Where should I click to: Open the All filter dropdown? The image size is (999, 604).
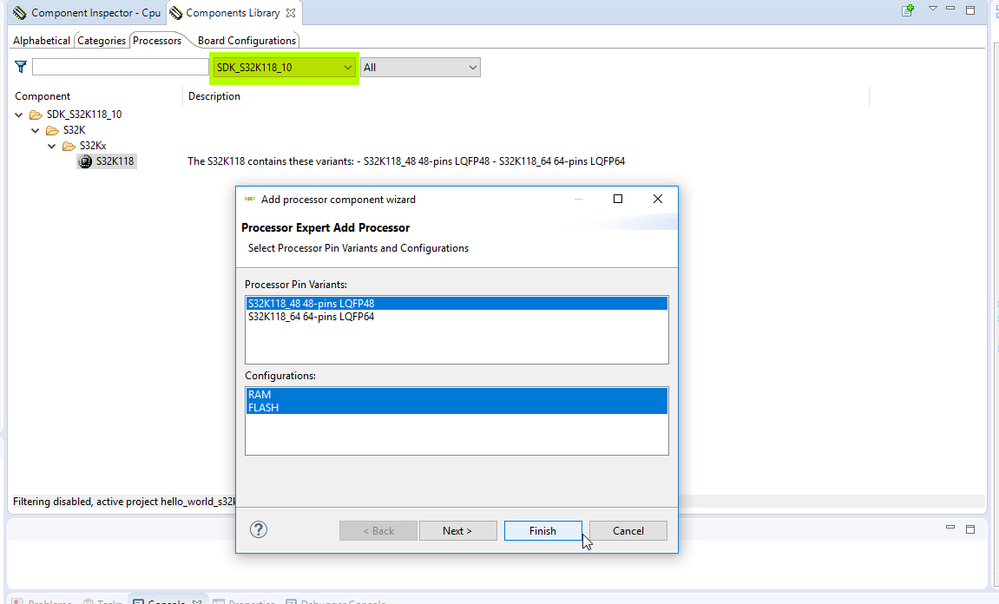[420, 67]
